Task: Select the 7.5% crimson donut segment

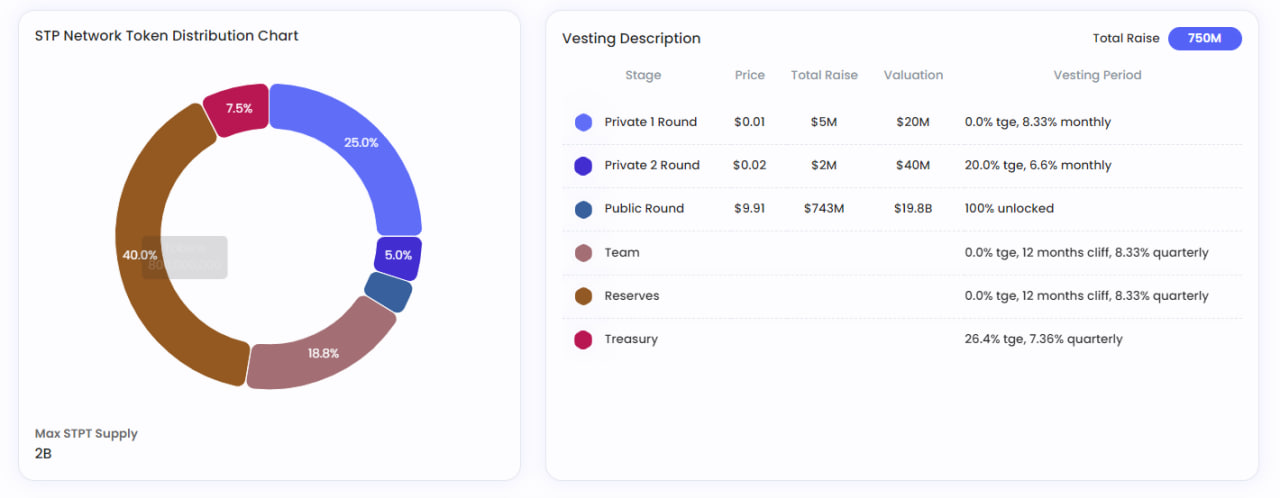Action: pyautogui.click(x=238, y=108)
